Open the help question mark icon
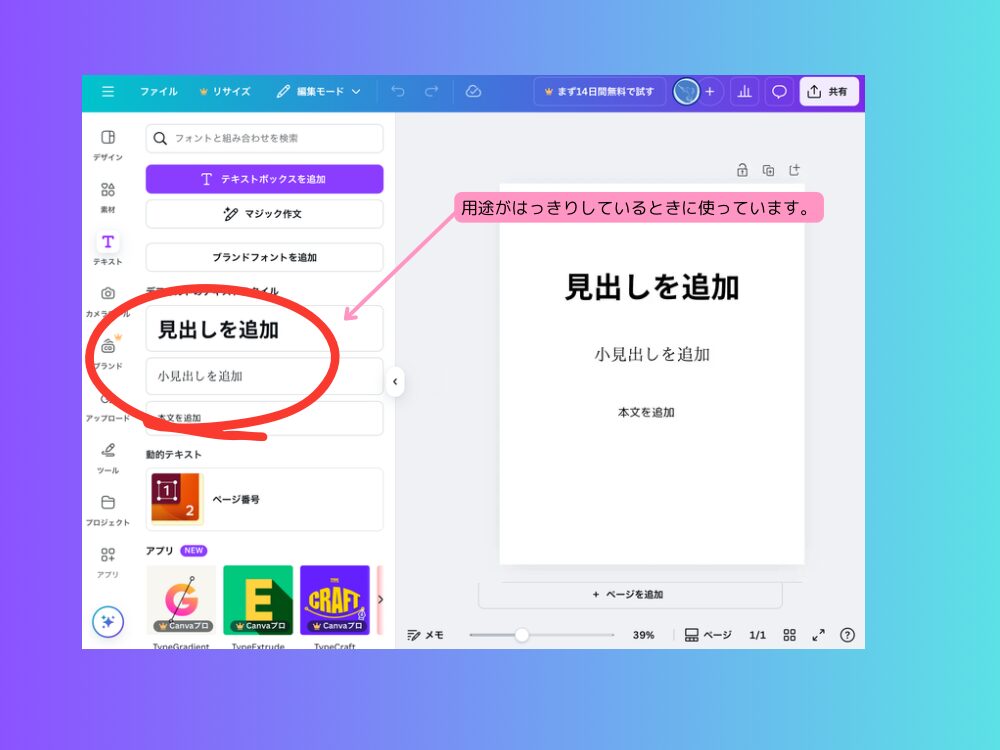 pyautogui.click(x=847, y=635)
